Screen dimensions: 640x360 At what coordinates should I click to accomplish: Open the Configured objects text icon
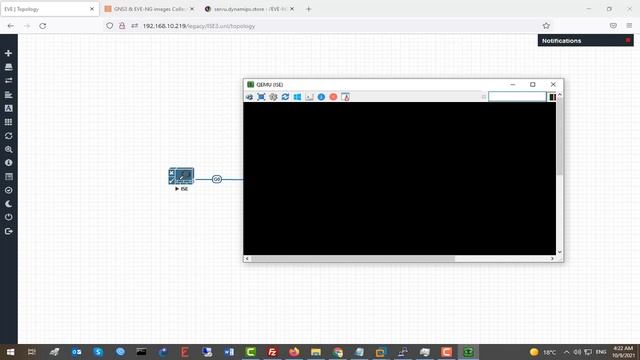[8, 108]
